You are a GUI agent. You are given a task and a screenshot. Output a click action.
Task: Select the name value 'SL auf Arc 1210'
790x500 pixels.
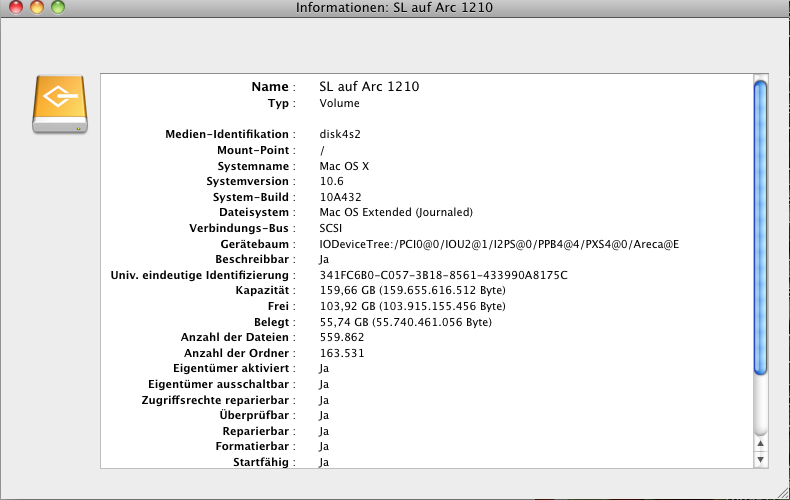tap(369, 87)
